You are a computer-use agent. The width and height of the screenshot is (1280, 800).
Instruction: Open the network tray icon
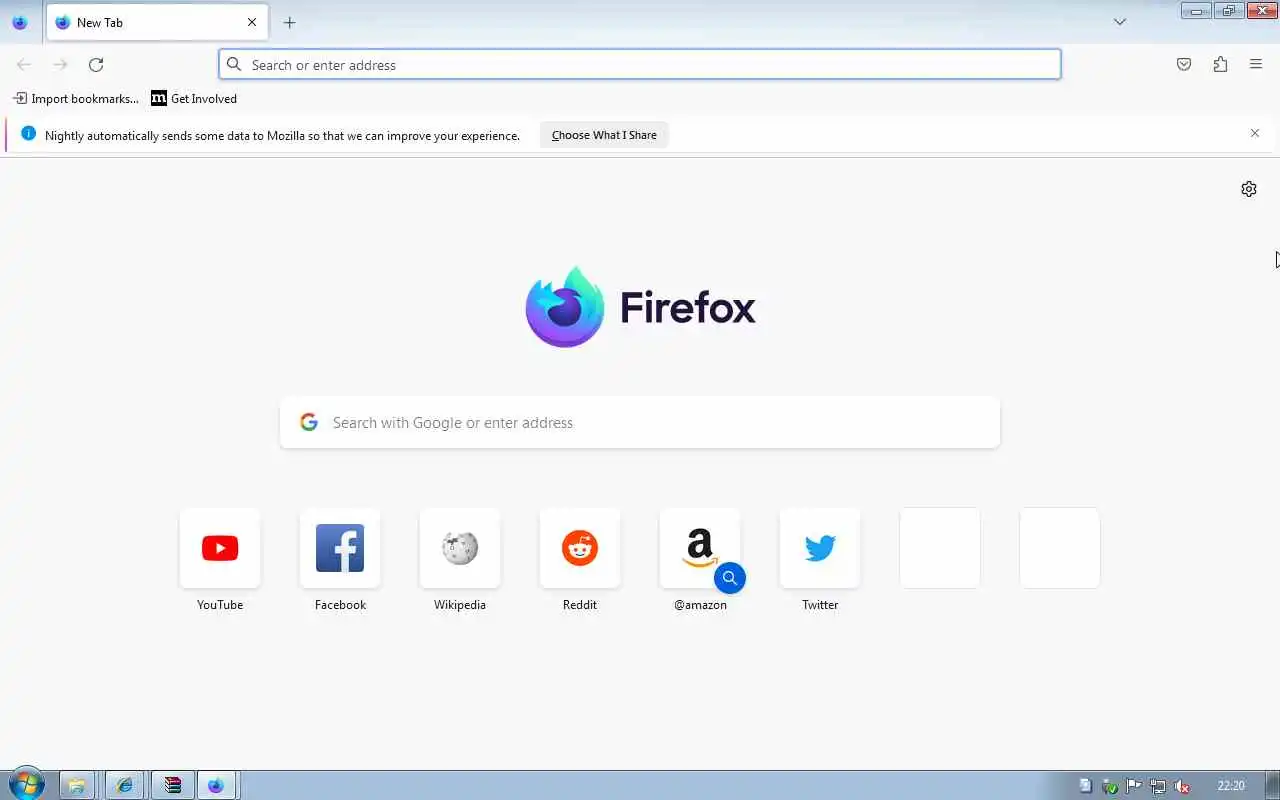pos(1158,786)
